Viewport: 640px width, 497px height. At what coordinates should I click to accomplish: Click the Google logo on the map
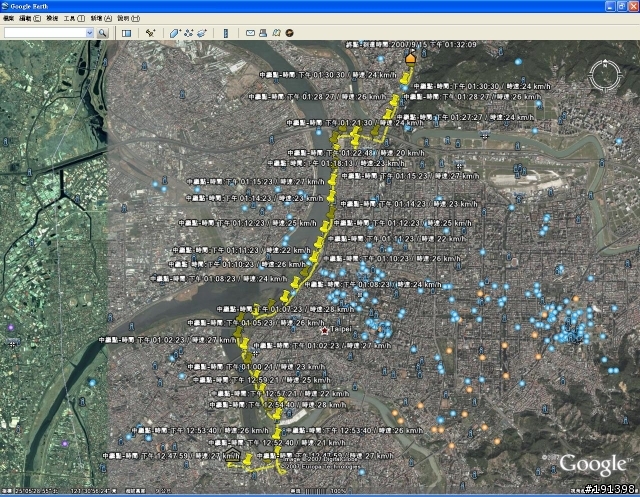593,464
